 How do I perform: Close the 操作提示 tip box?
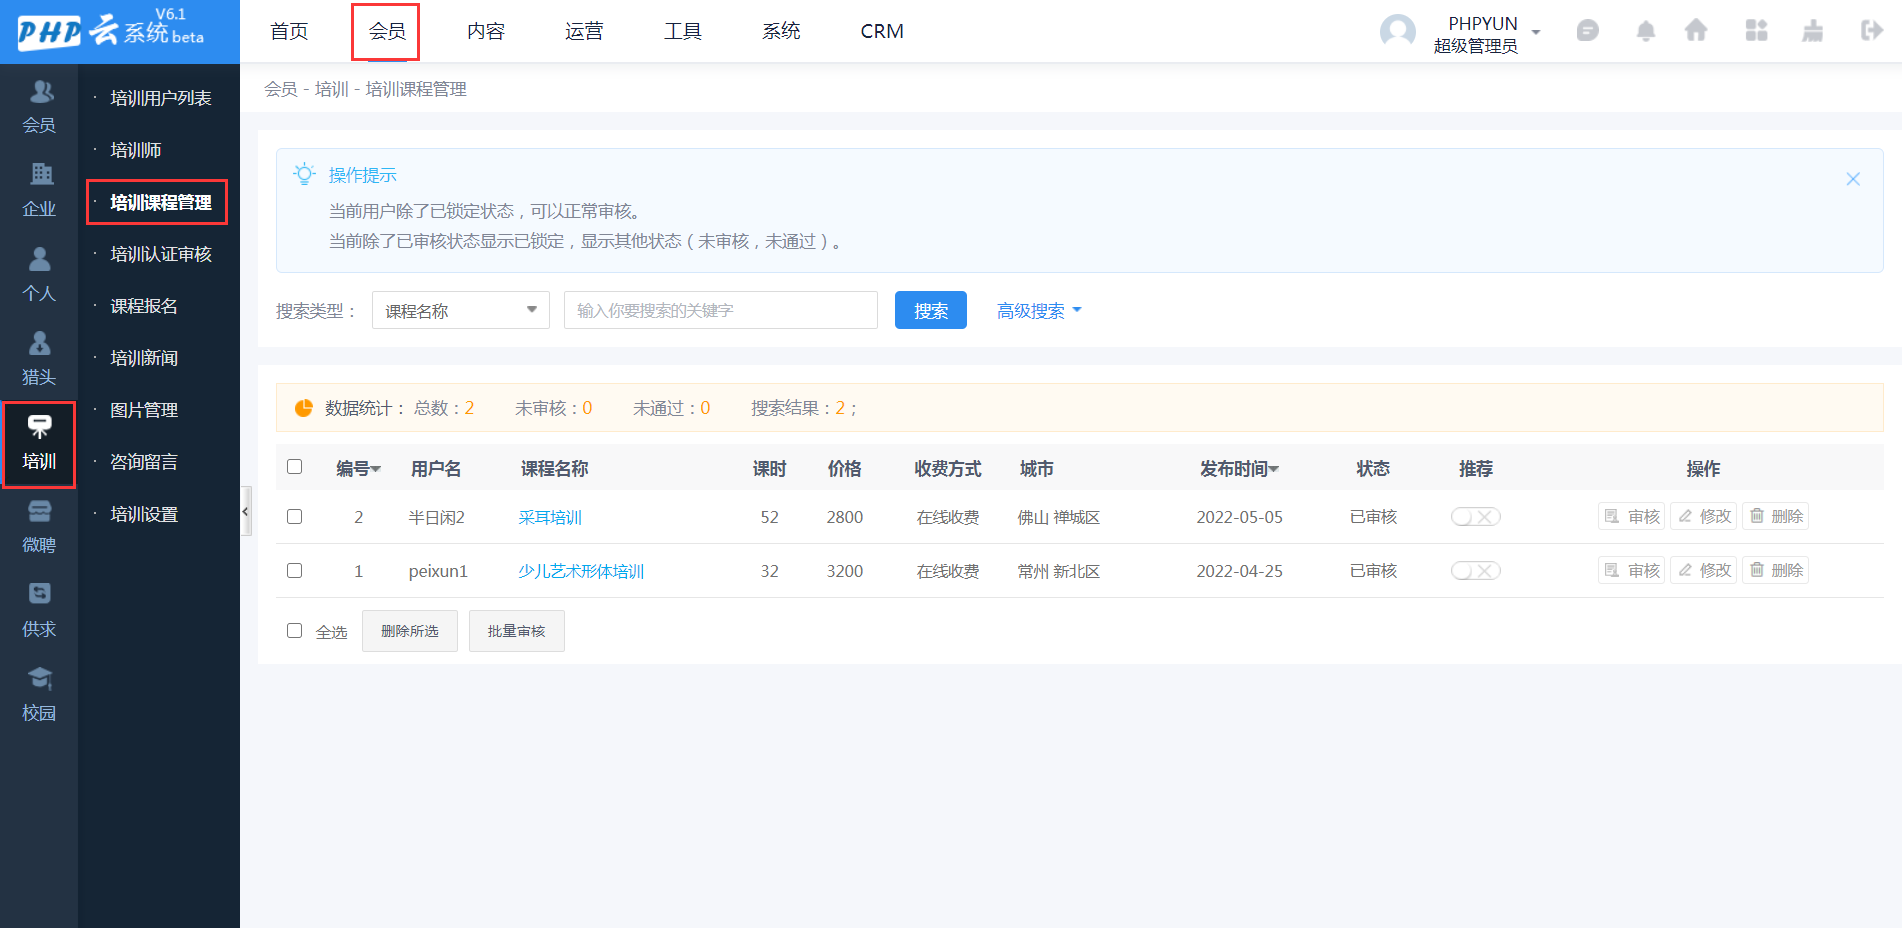[x=1853, y=179]
